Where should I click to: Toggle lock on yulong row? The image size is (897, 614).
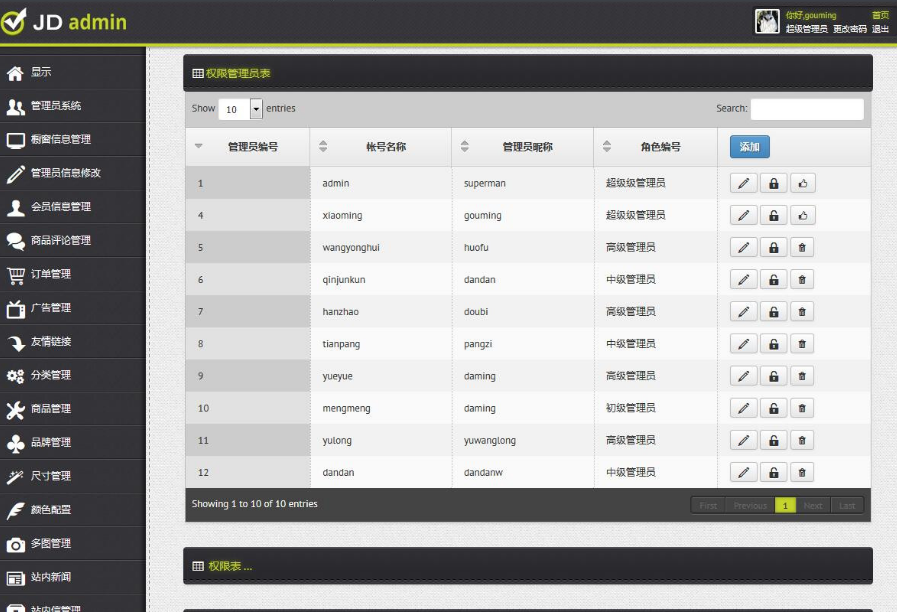click(x=773, y=440)
